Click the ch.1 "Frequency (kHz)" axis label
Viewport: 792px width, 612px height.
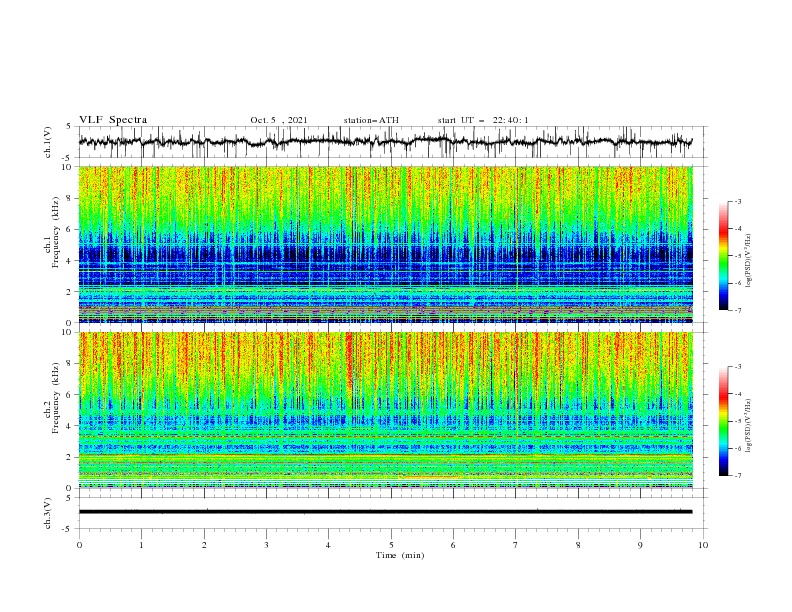tap(56, 232)
